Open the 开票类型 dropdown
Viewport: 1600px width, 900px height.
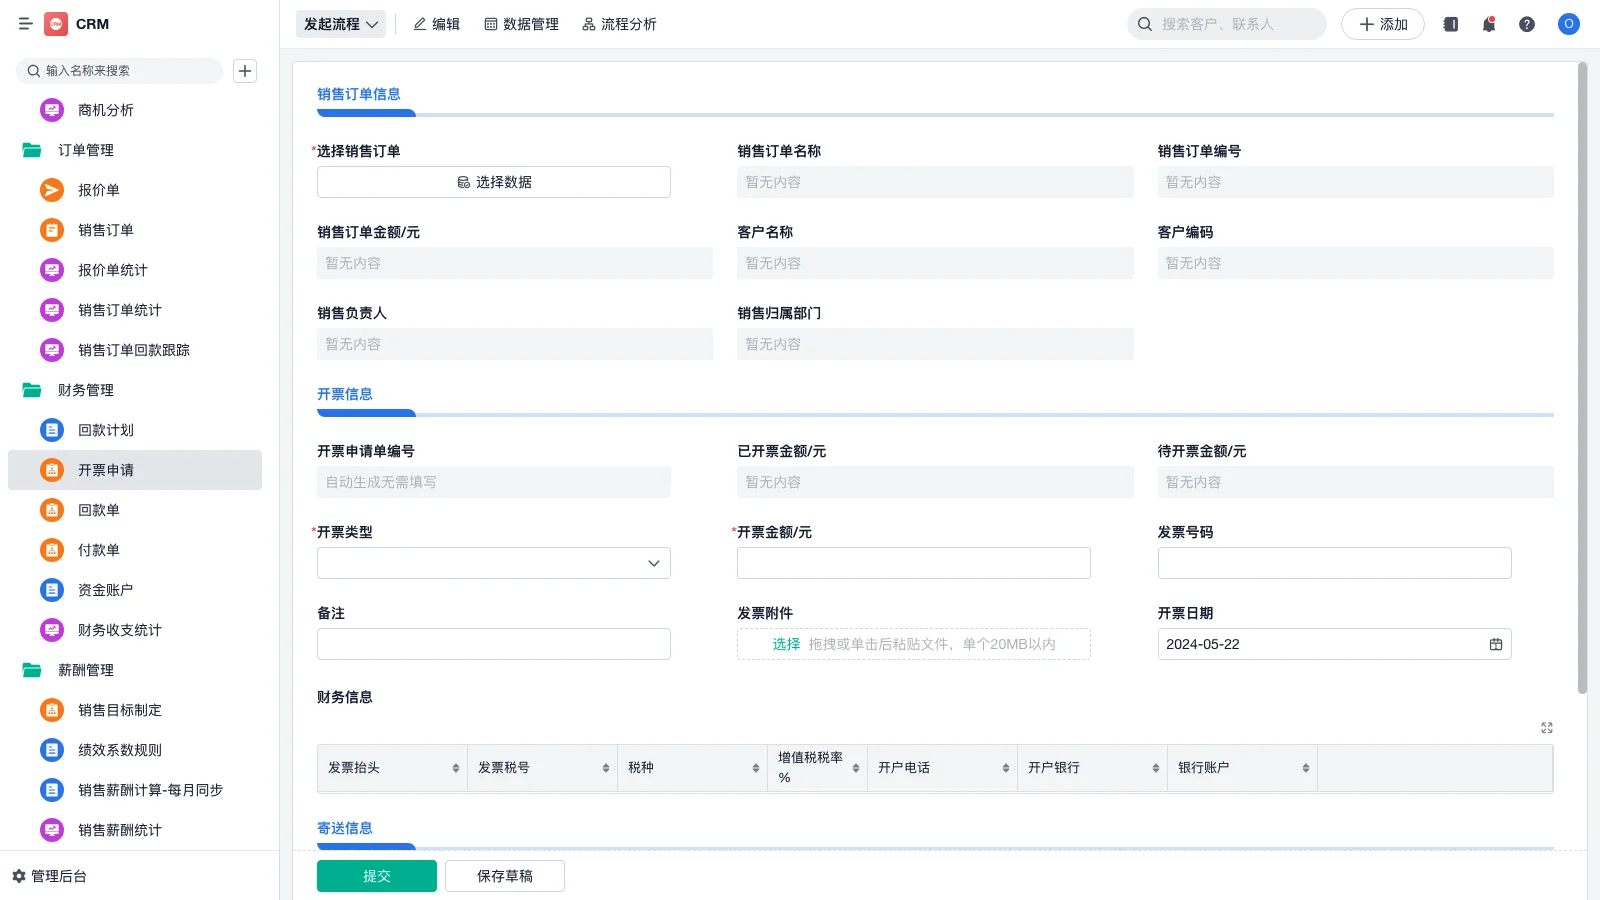tap(493, 562)
